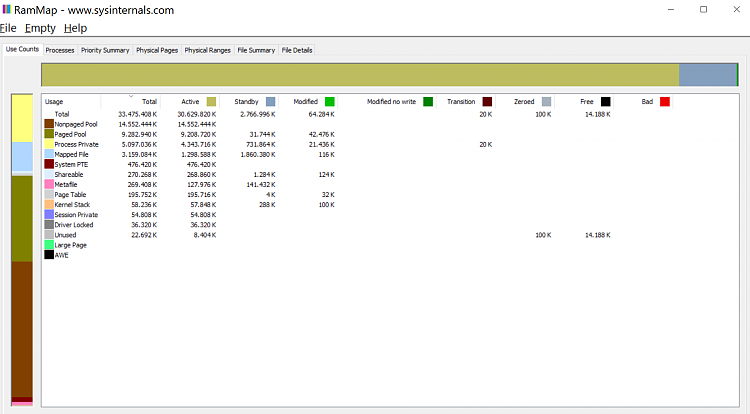
Task: Open the Empty menu
Action: tap(40, 28)
